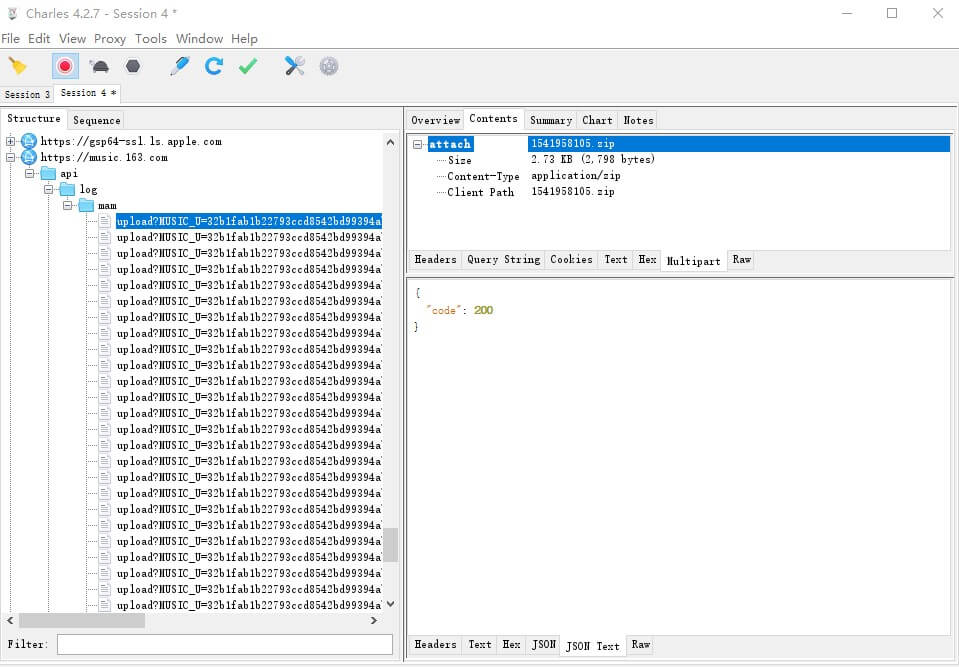Select the Query String request tab
The image size is (959, 667).
pos(503,260)
